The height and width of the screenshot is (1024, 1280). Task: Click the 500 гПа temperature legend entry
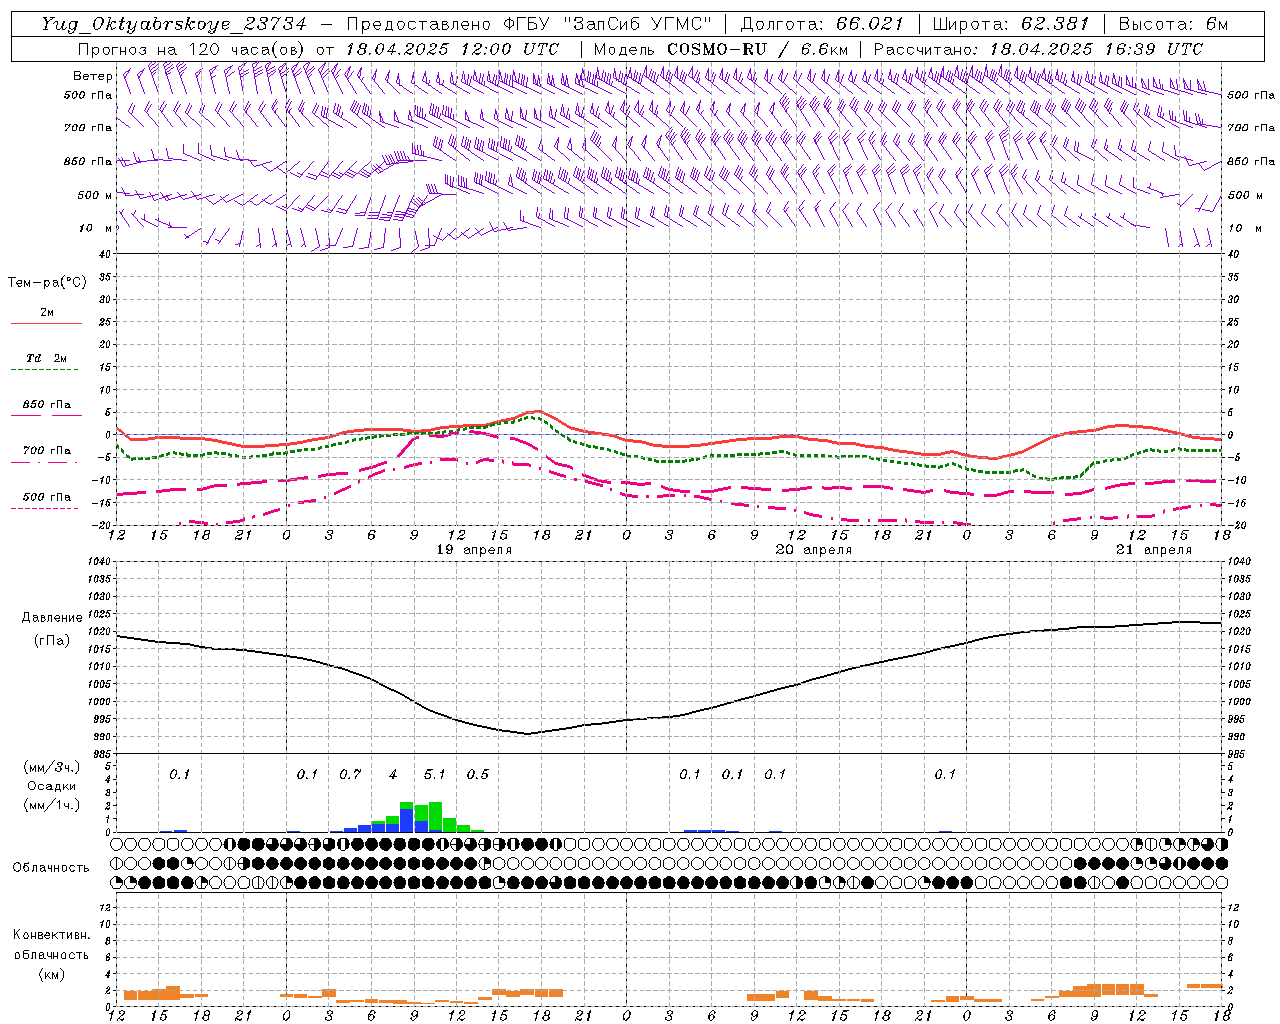click(47, 497)
